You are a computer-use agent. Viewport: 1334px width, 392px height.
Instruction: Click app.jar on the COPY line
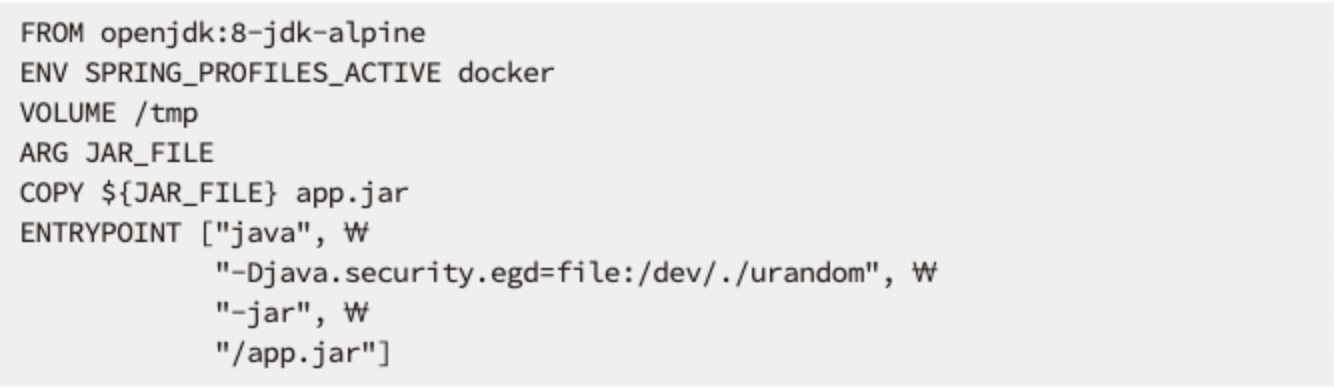pos(352,194)
